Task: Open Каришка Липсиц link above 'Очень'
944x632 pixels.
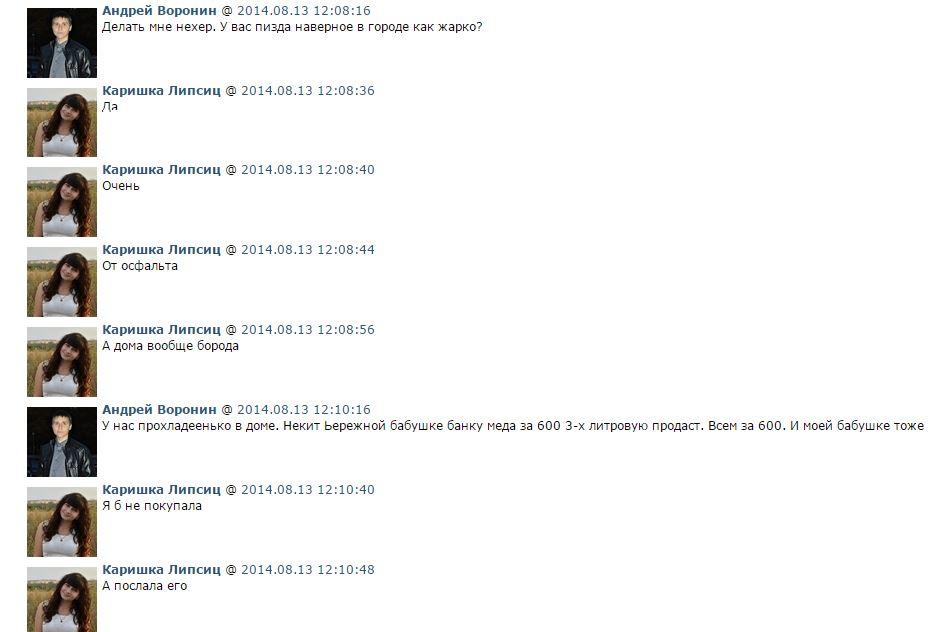Action: click(x=161, y=170)
